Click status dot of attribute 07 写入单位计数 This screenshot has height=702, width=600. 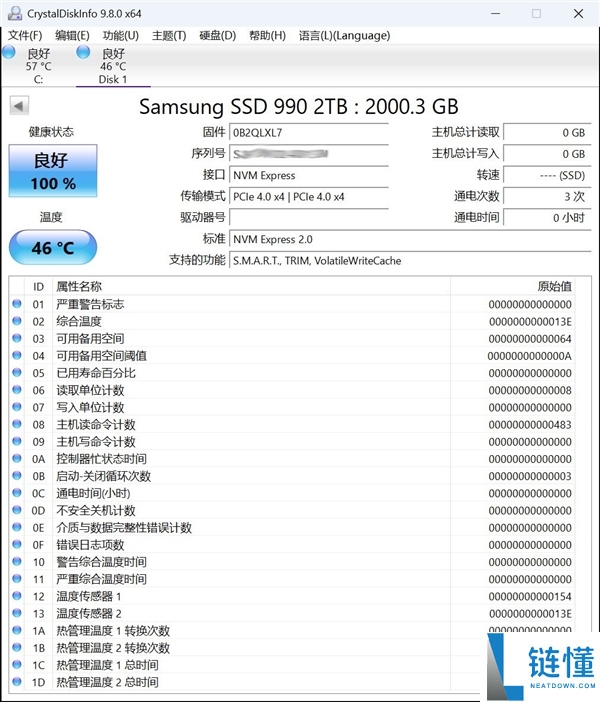click(17, 407)
